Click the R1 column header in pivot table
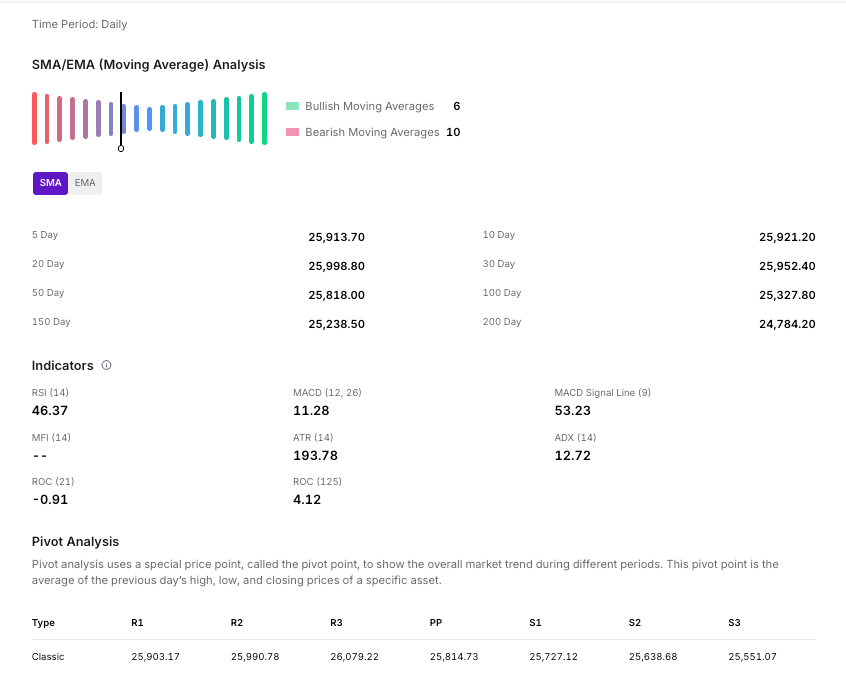 coord(137,623)
